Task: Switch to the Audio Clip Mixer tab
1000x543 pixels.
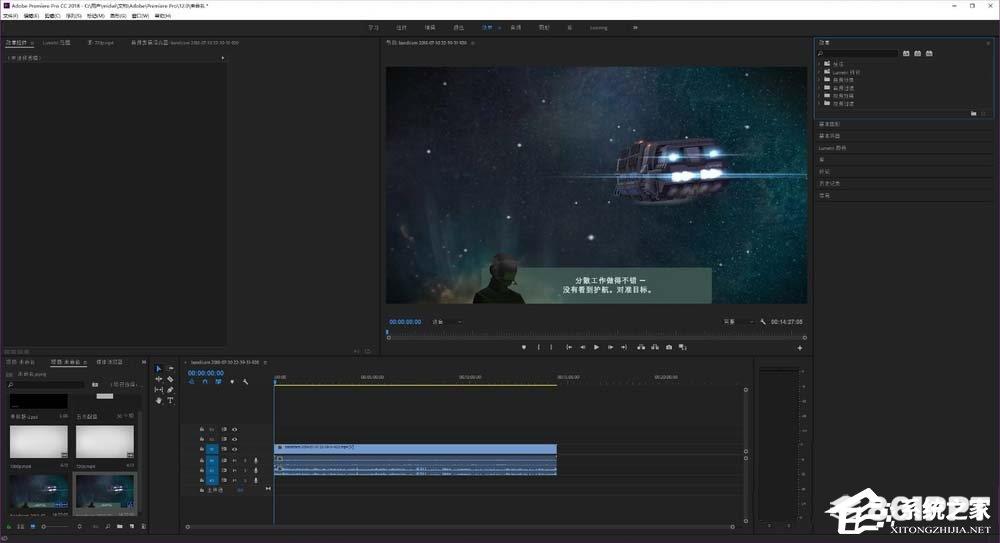Action: point(185,43)
